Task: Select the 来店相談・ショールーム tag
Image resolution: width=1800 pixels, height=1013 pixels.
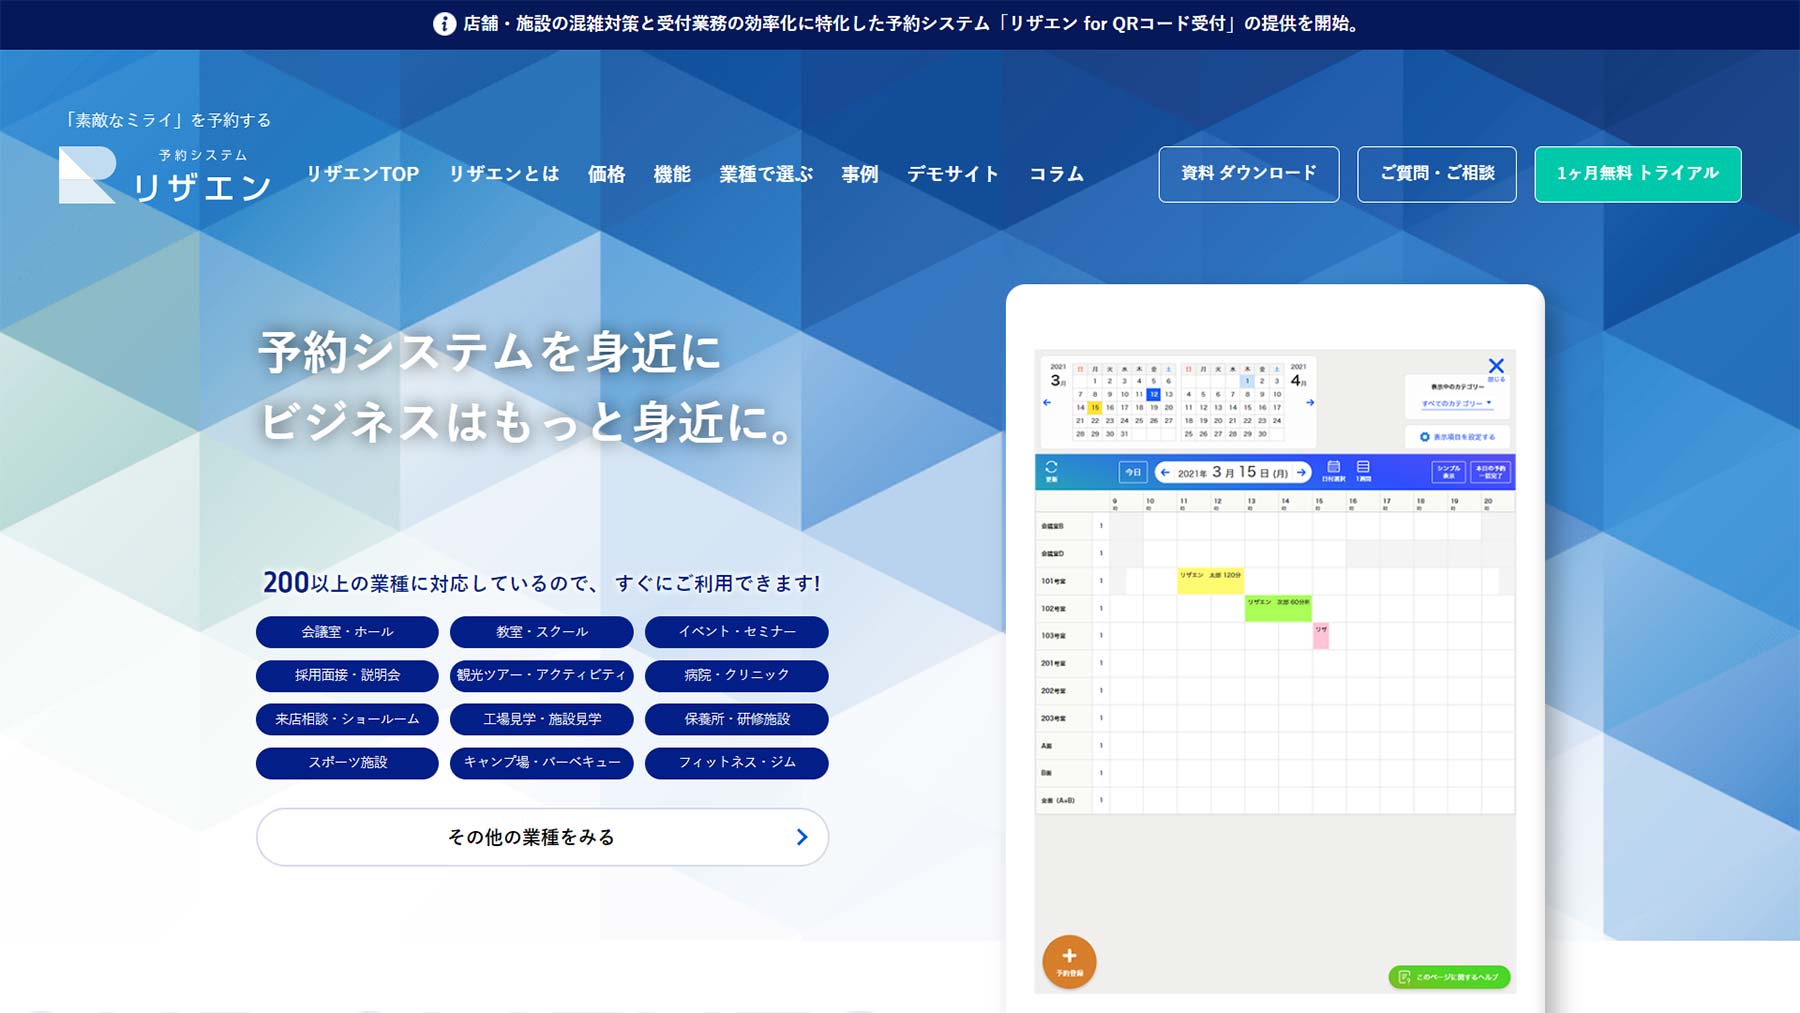Action: pos(347,719)
